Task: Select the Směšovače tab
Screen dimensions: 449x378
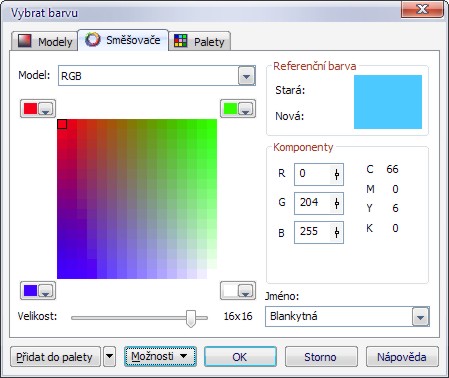Action: [123, 40]
